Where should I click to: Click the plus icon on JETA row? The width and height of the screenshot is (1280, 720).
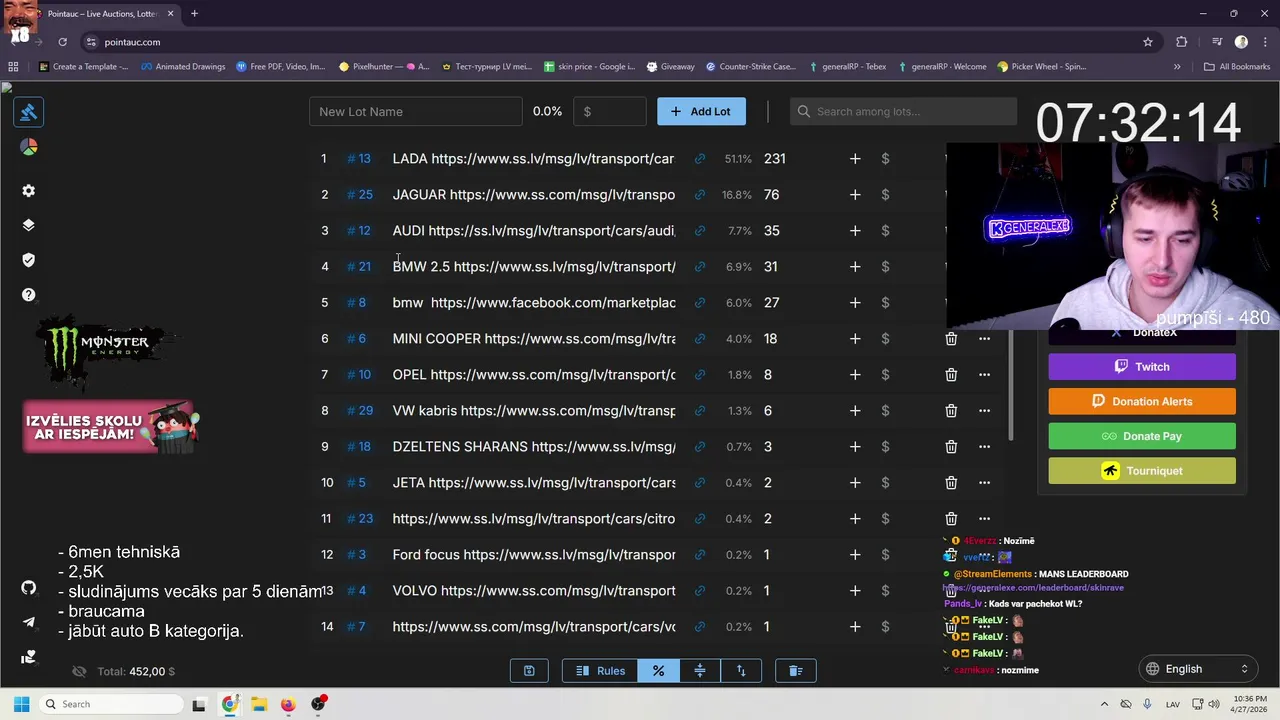pos(855,483)
